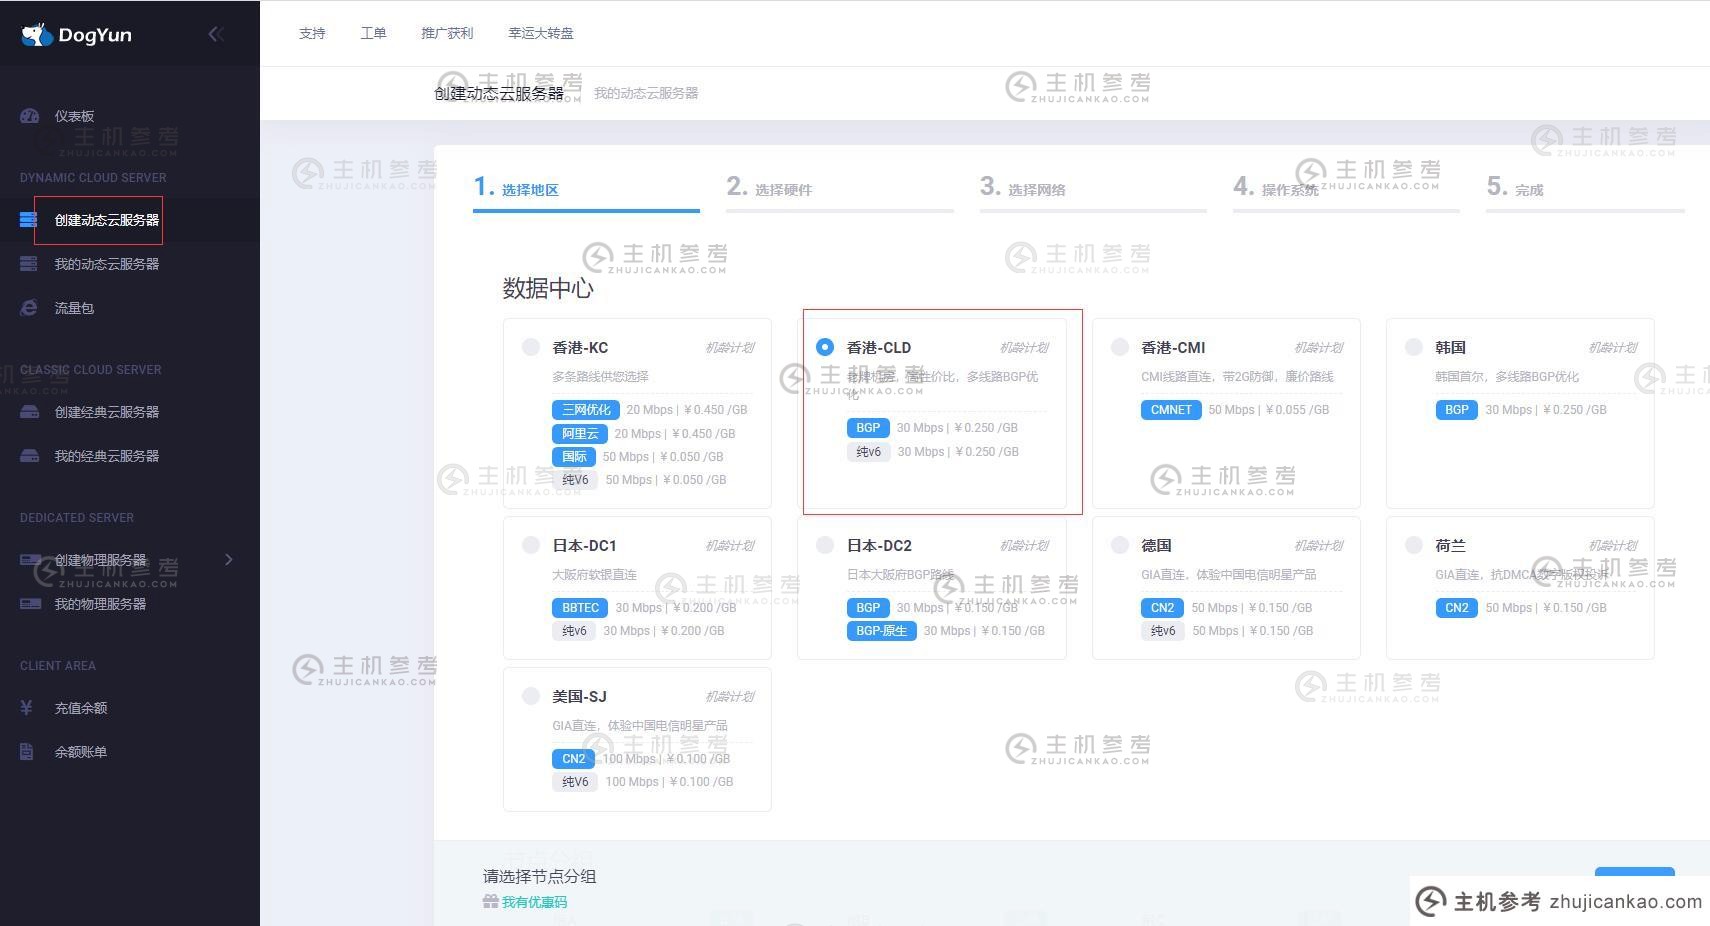This screenshot has height=926, width=1710.
Task: Click the BGP tag on 韩国 card
Action: pos(1457,410)
